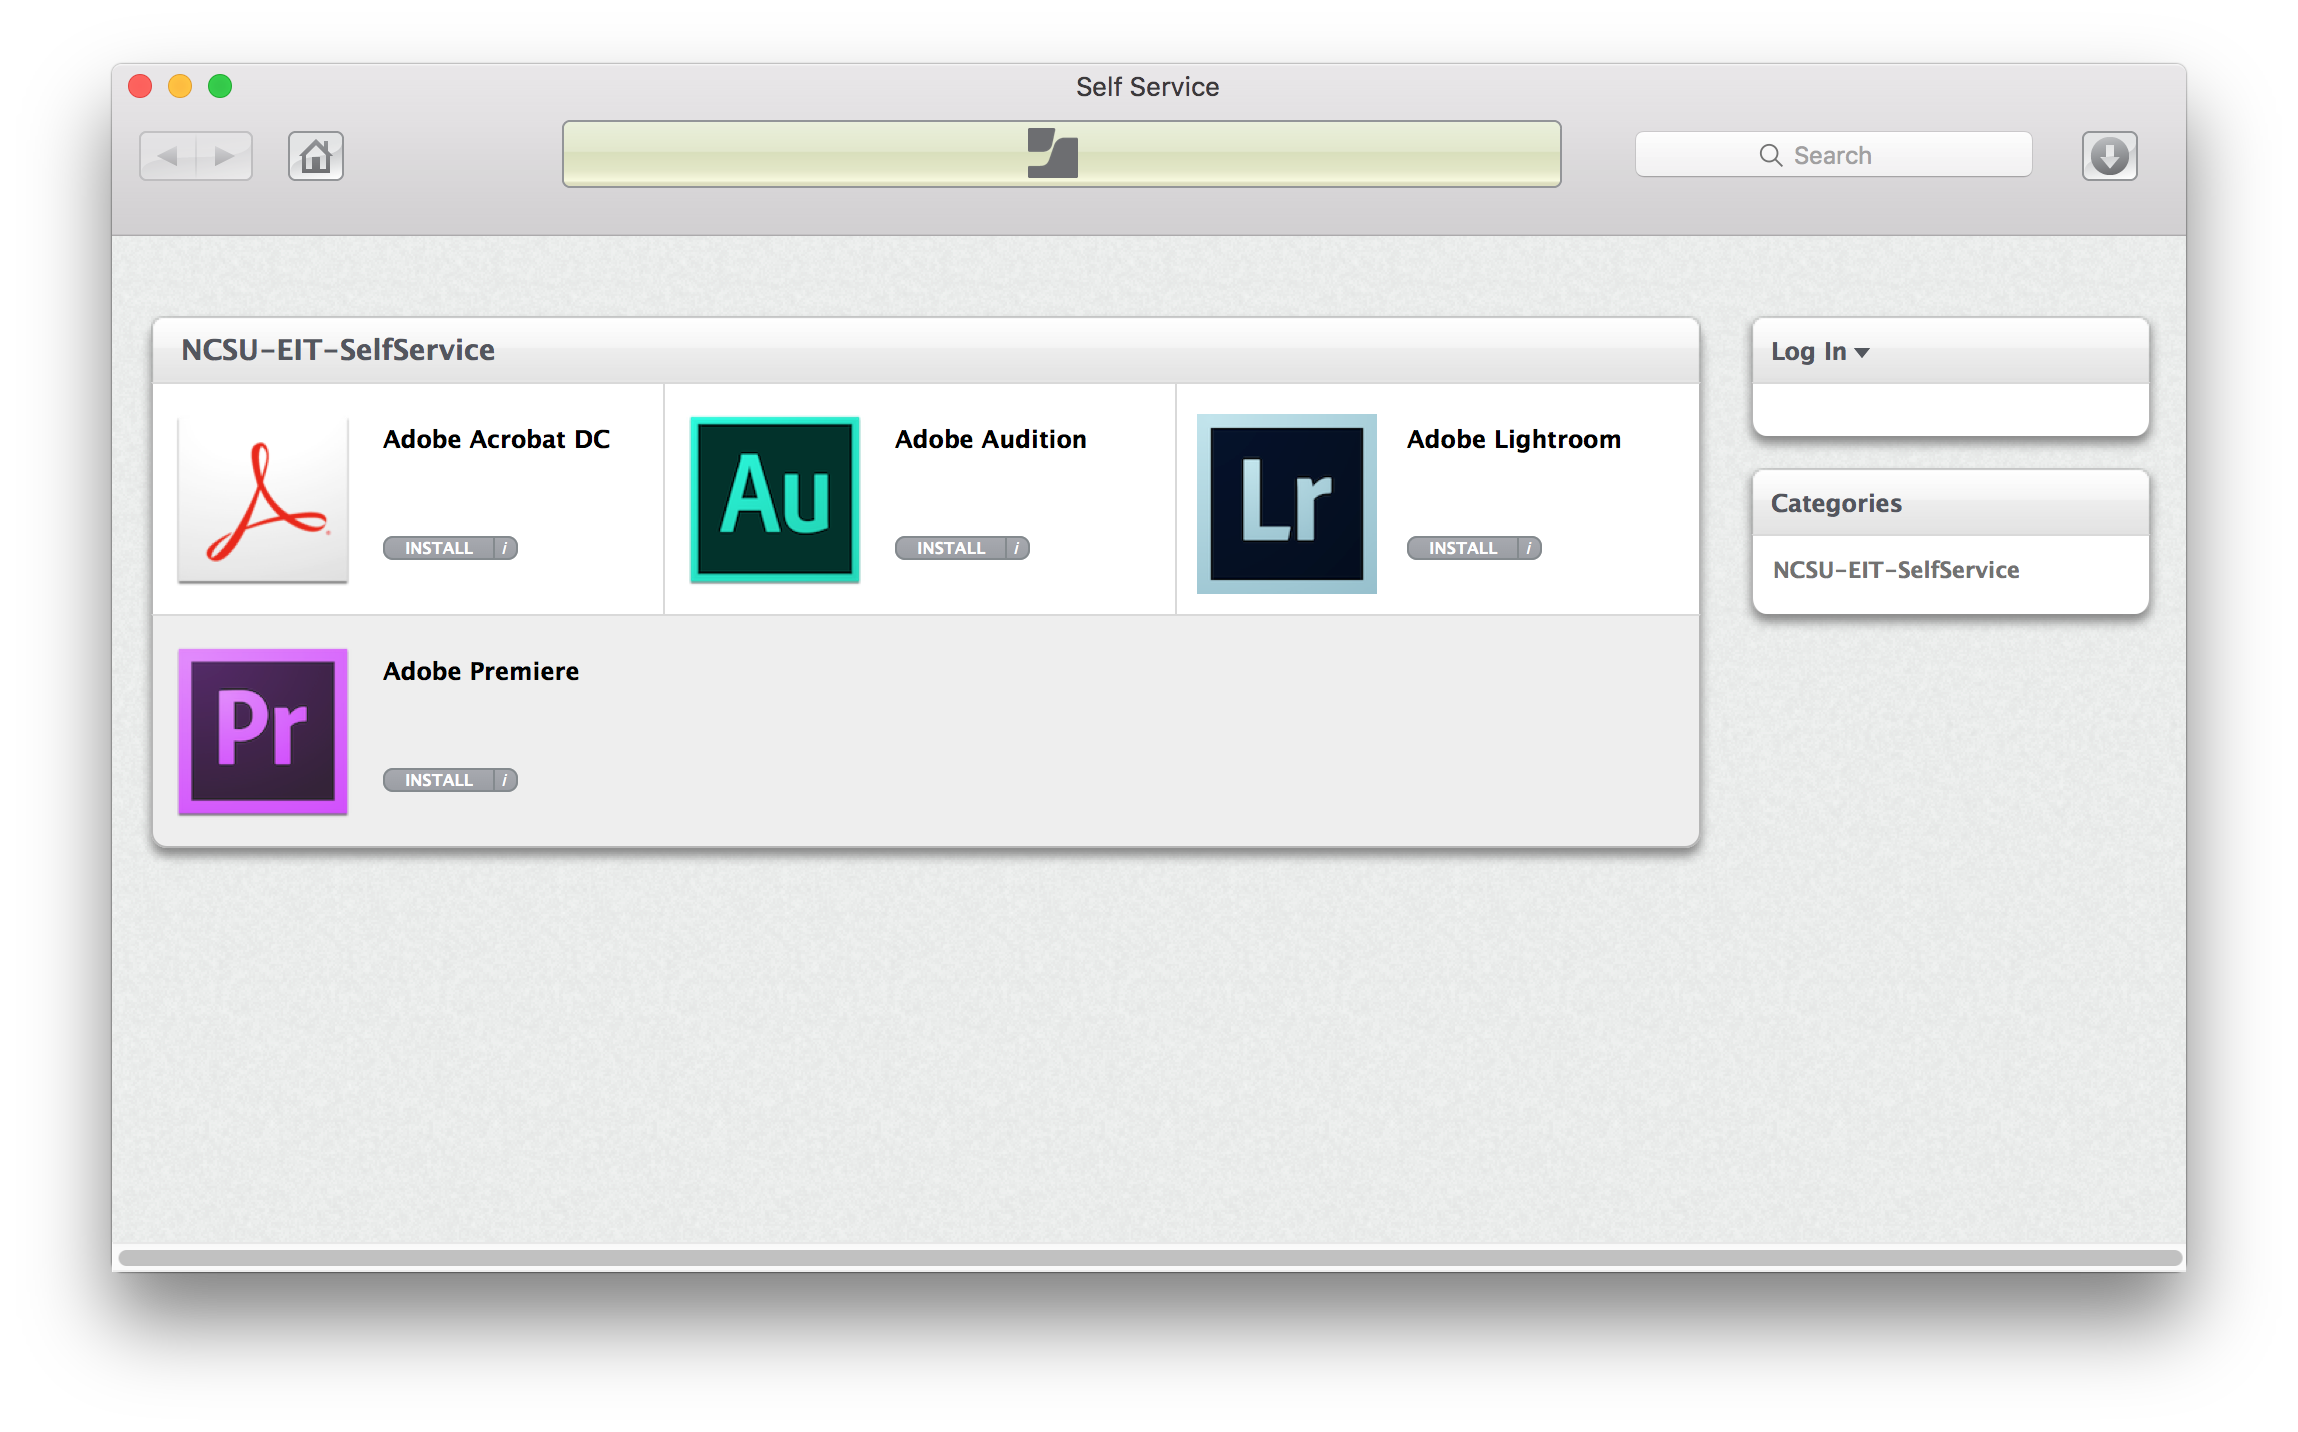Click the Categories heading
Viewport: 2298px width, 1432px height.
tap(1836, 503)
